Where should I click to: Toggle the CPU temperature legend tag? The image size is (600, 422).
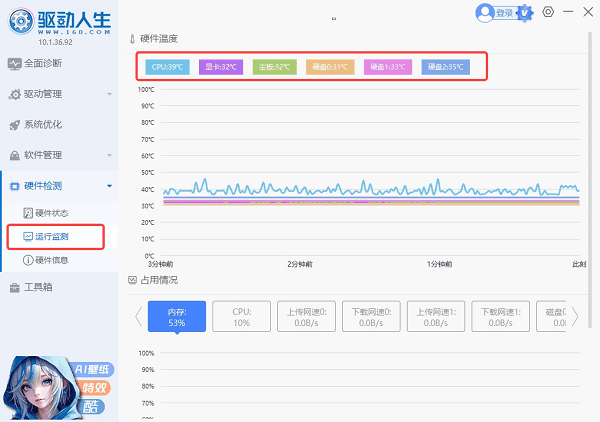(x=167, y=67)
